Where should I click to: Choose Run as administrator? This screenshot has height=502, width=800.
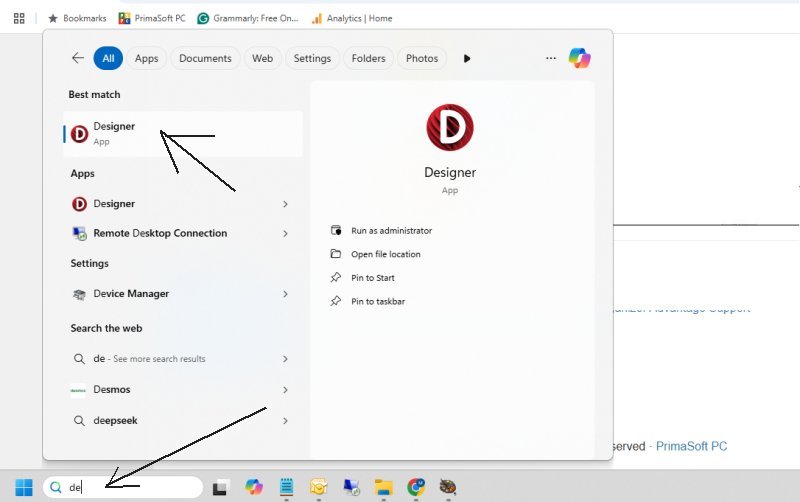(x=391, y=231)
